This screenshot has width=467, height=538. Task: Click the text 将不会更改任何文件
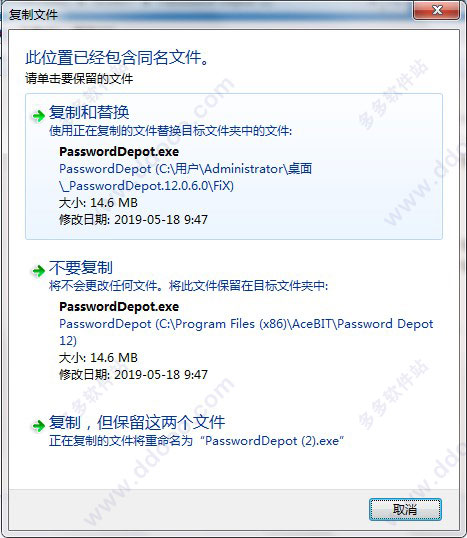point(103,285)
